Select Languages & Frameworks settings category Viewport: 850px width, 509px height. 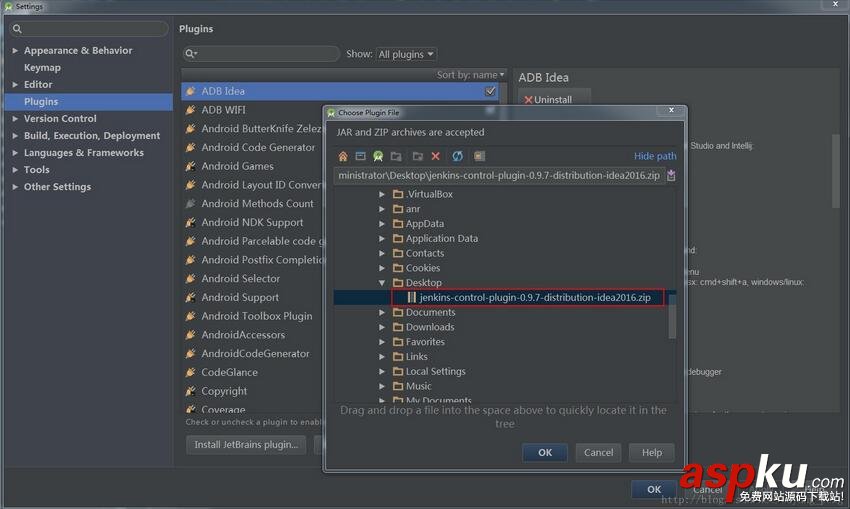click(x=83, y=153)
